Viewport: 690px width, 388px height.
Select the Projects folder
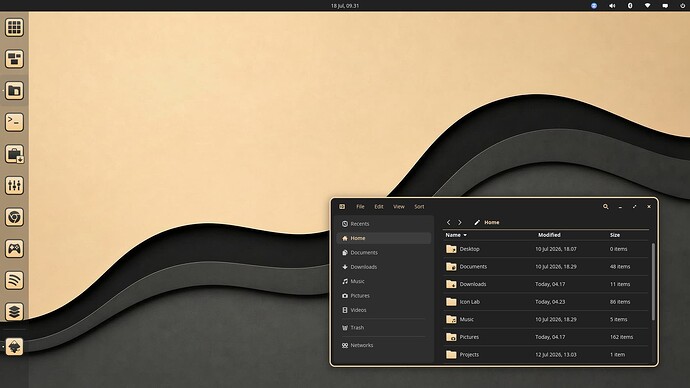[x=546, y=355]
